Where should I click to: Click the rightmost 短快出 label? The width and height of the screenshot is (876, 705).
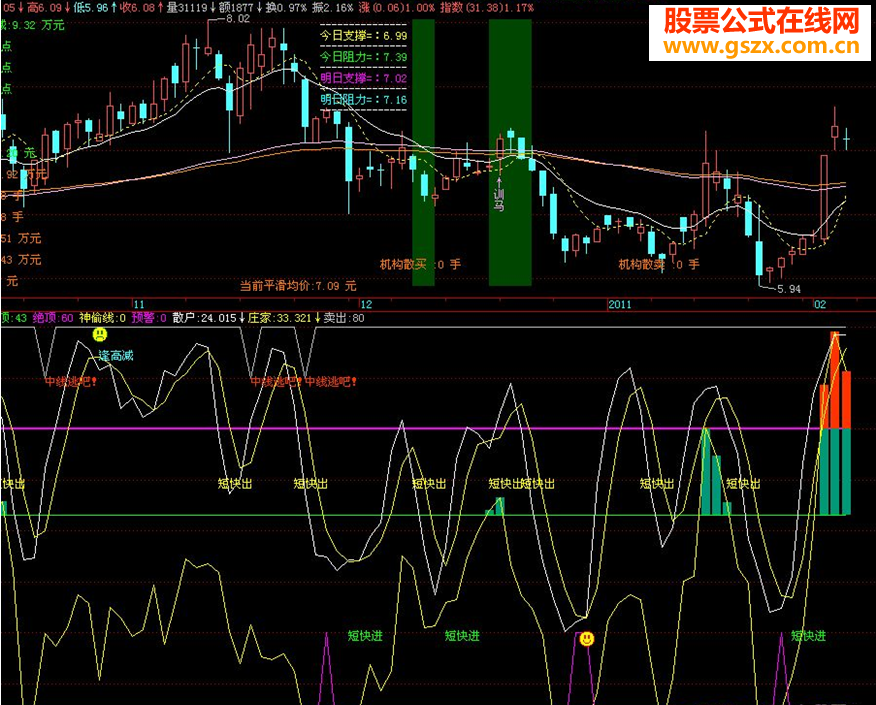click(742, 484)
